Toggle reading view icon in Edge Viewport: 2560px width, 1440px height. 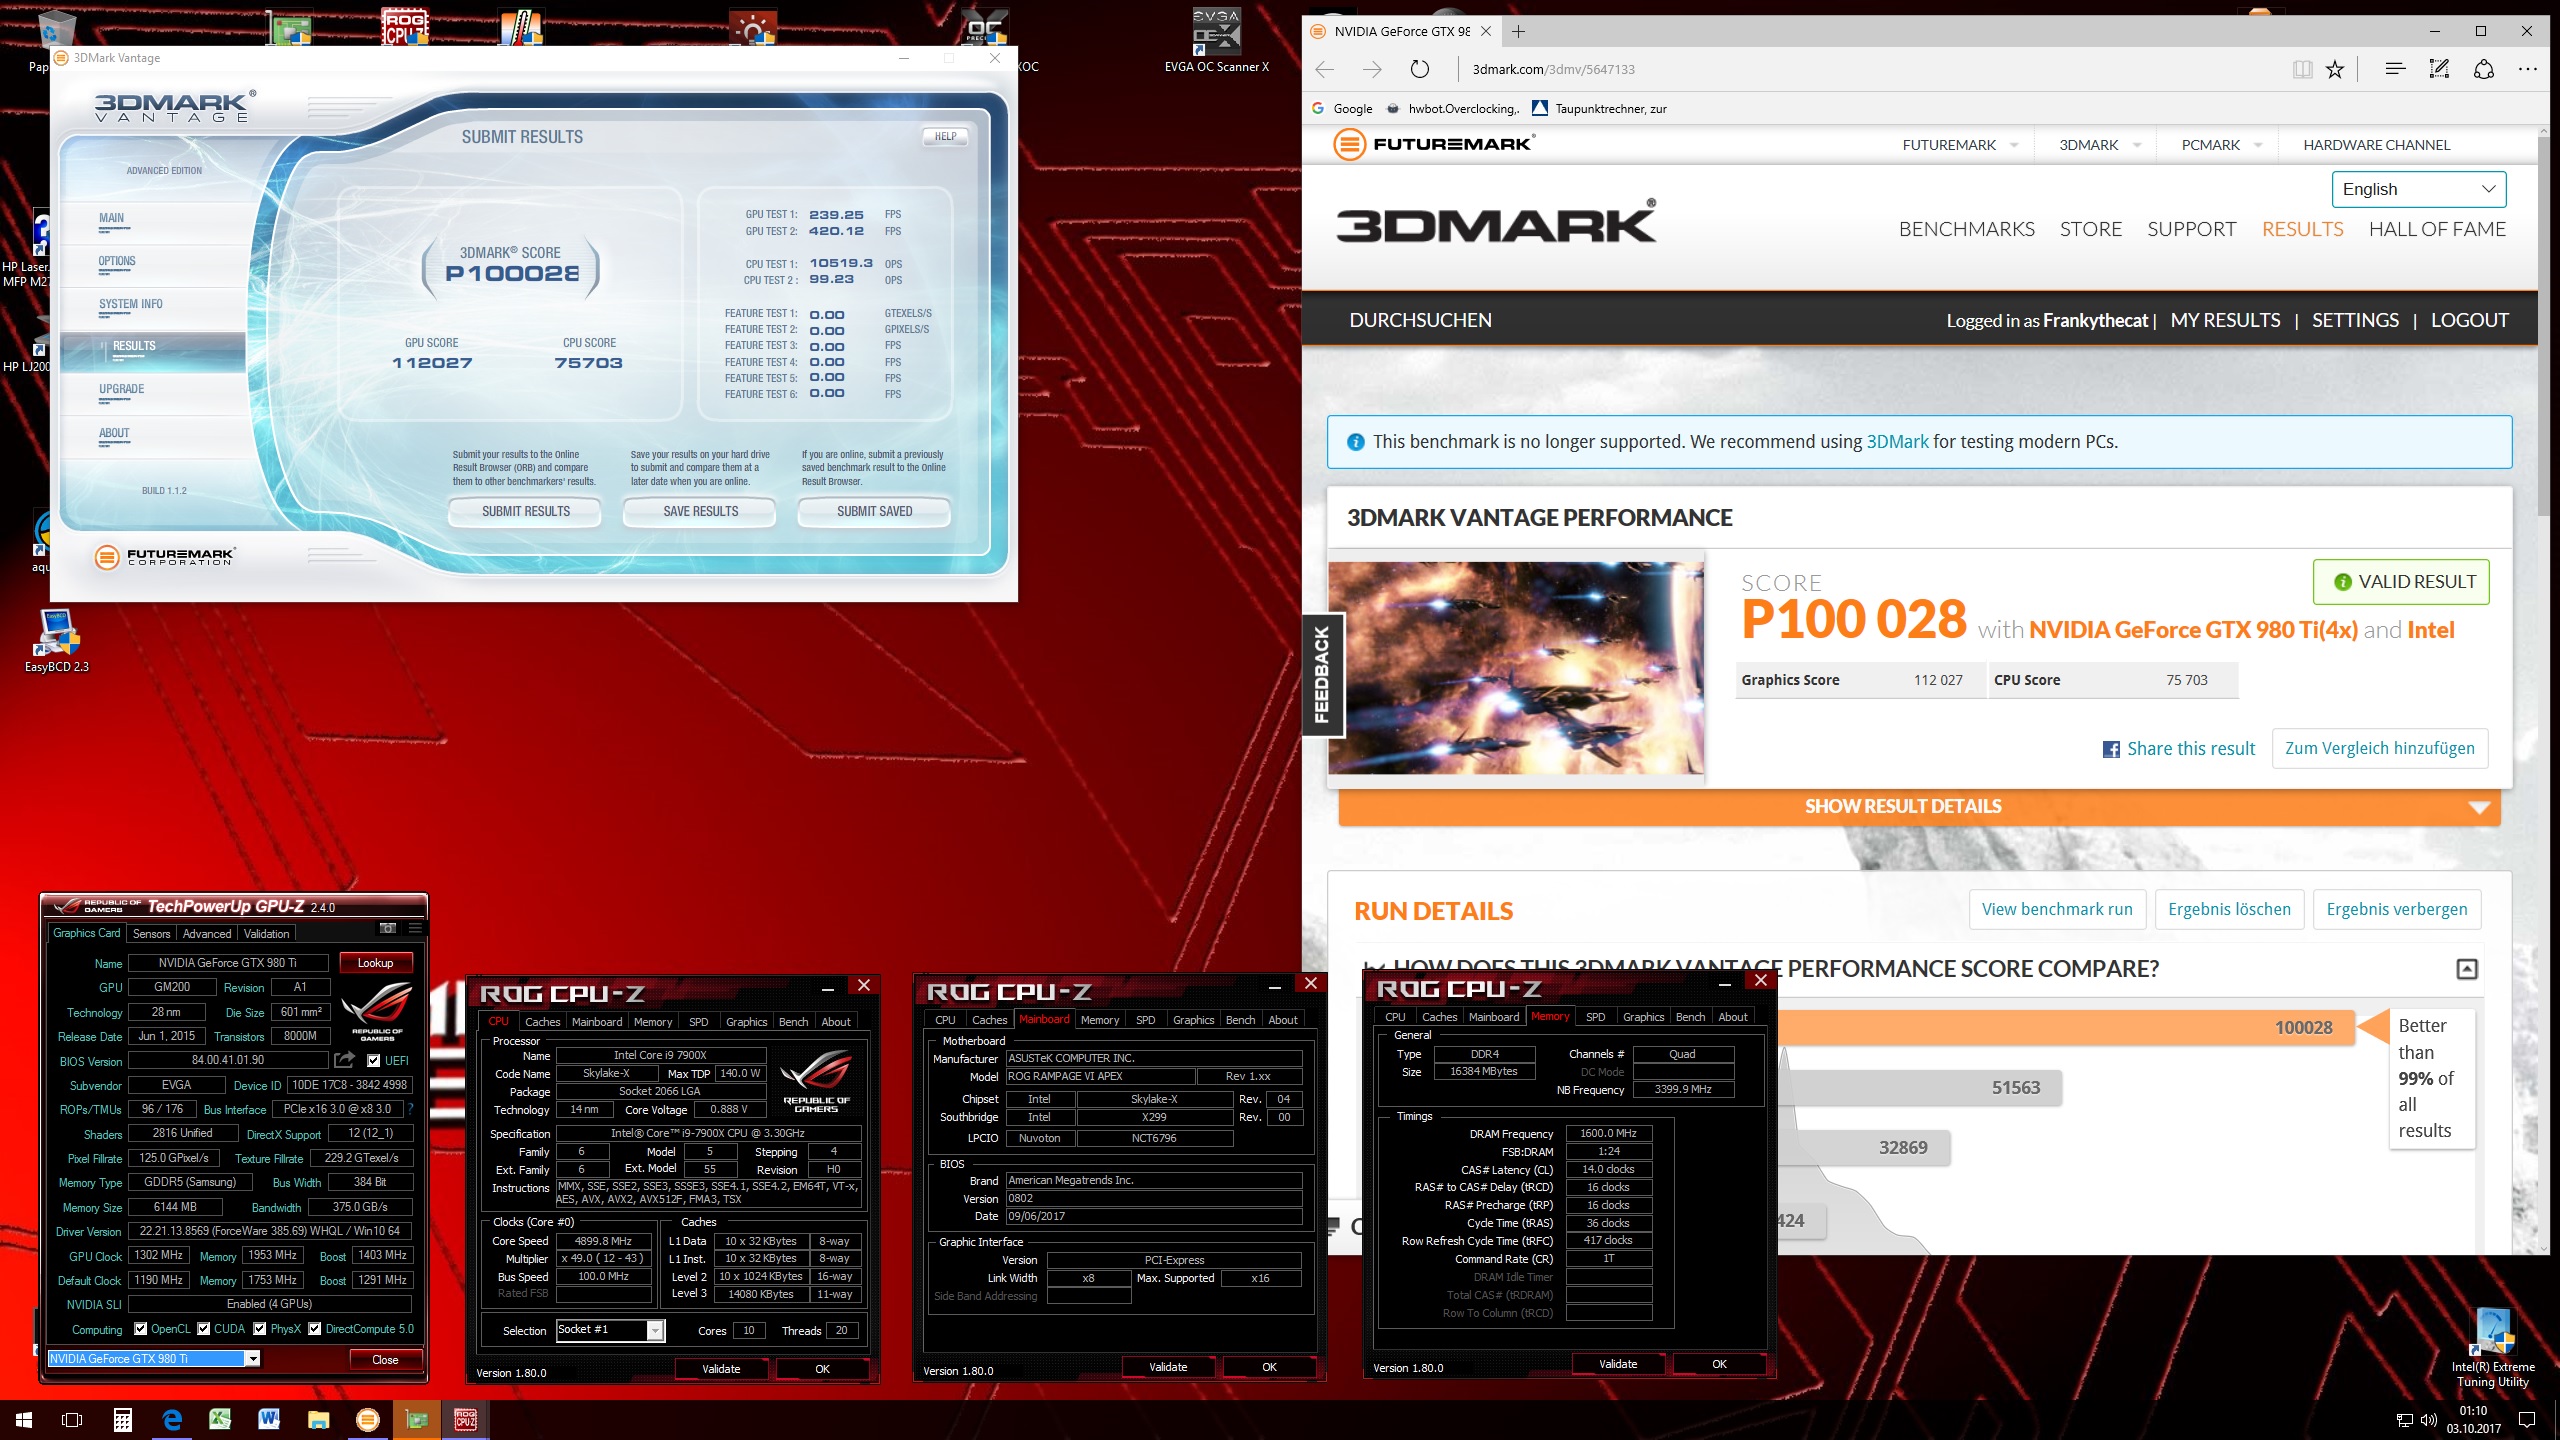pos(2302,69)
